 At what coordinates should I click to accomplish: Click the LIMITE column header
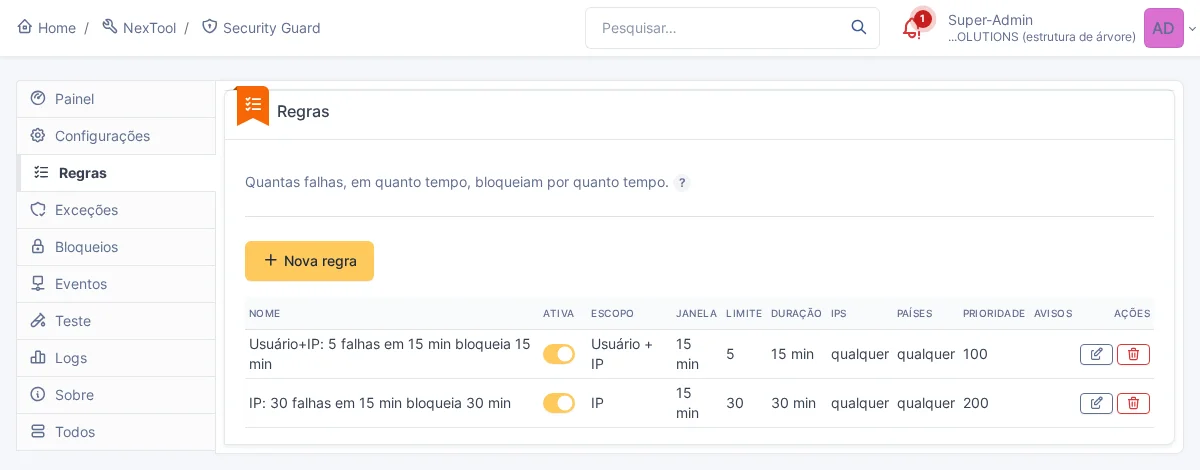coord(744,313)
